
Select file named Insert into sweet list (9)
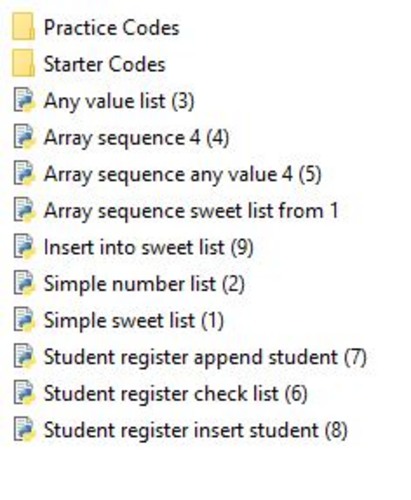pyautogui.click(x=149, y=248)
